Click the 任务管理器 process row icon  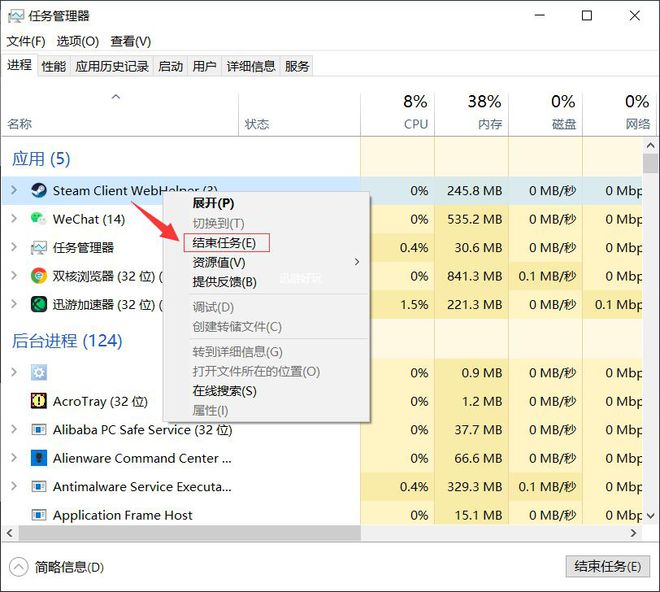39,248
